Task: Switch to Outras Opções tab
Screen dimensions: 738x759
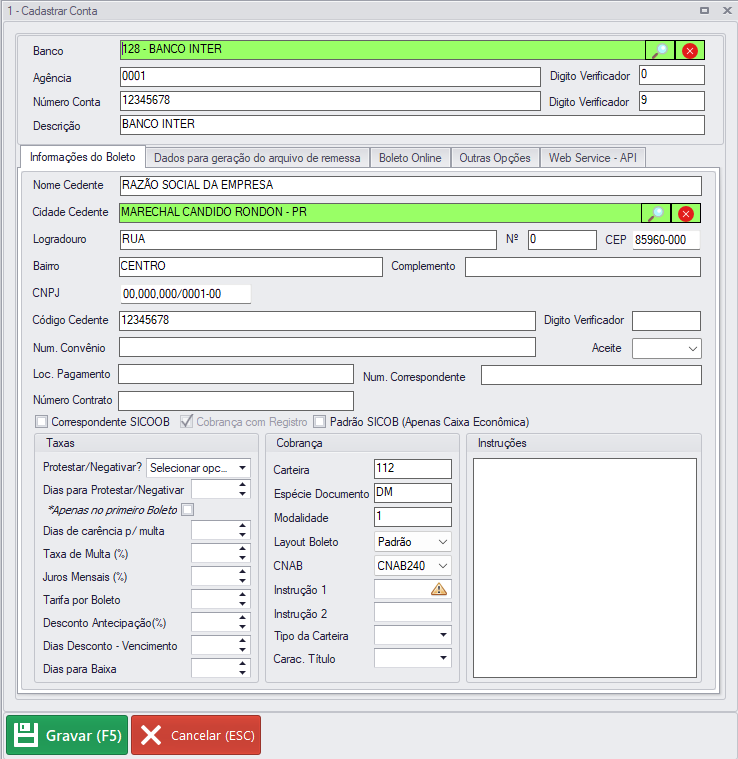Action: (x=495, y=158)
